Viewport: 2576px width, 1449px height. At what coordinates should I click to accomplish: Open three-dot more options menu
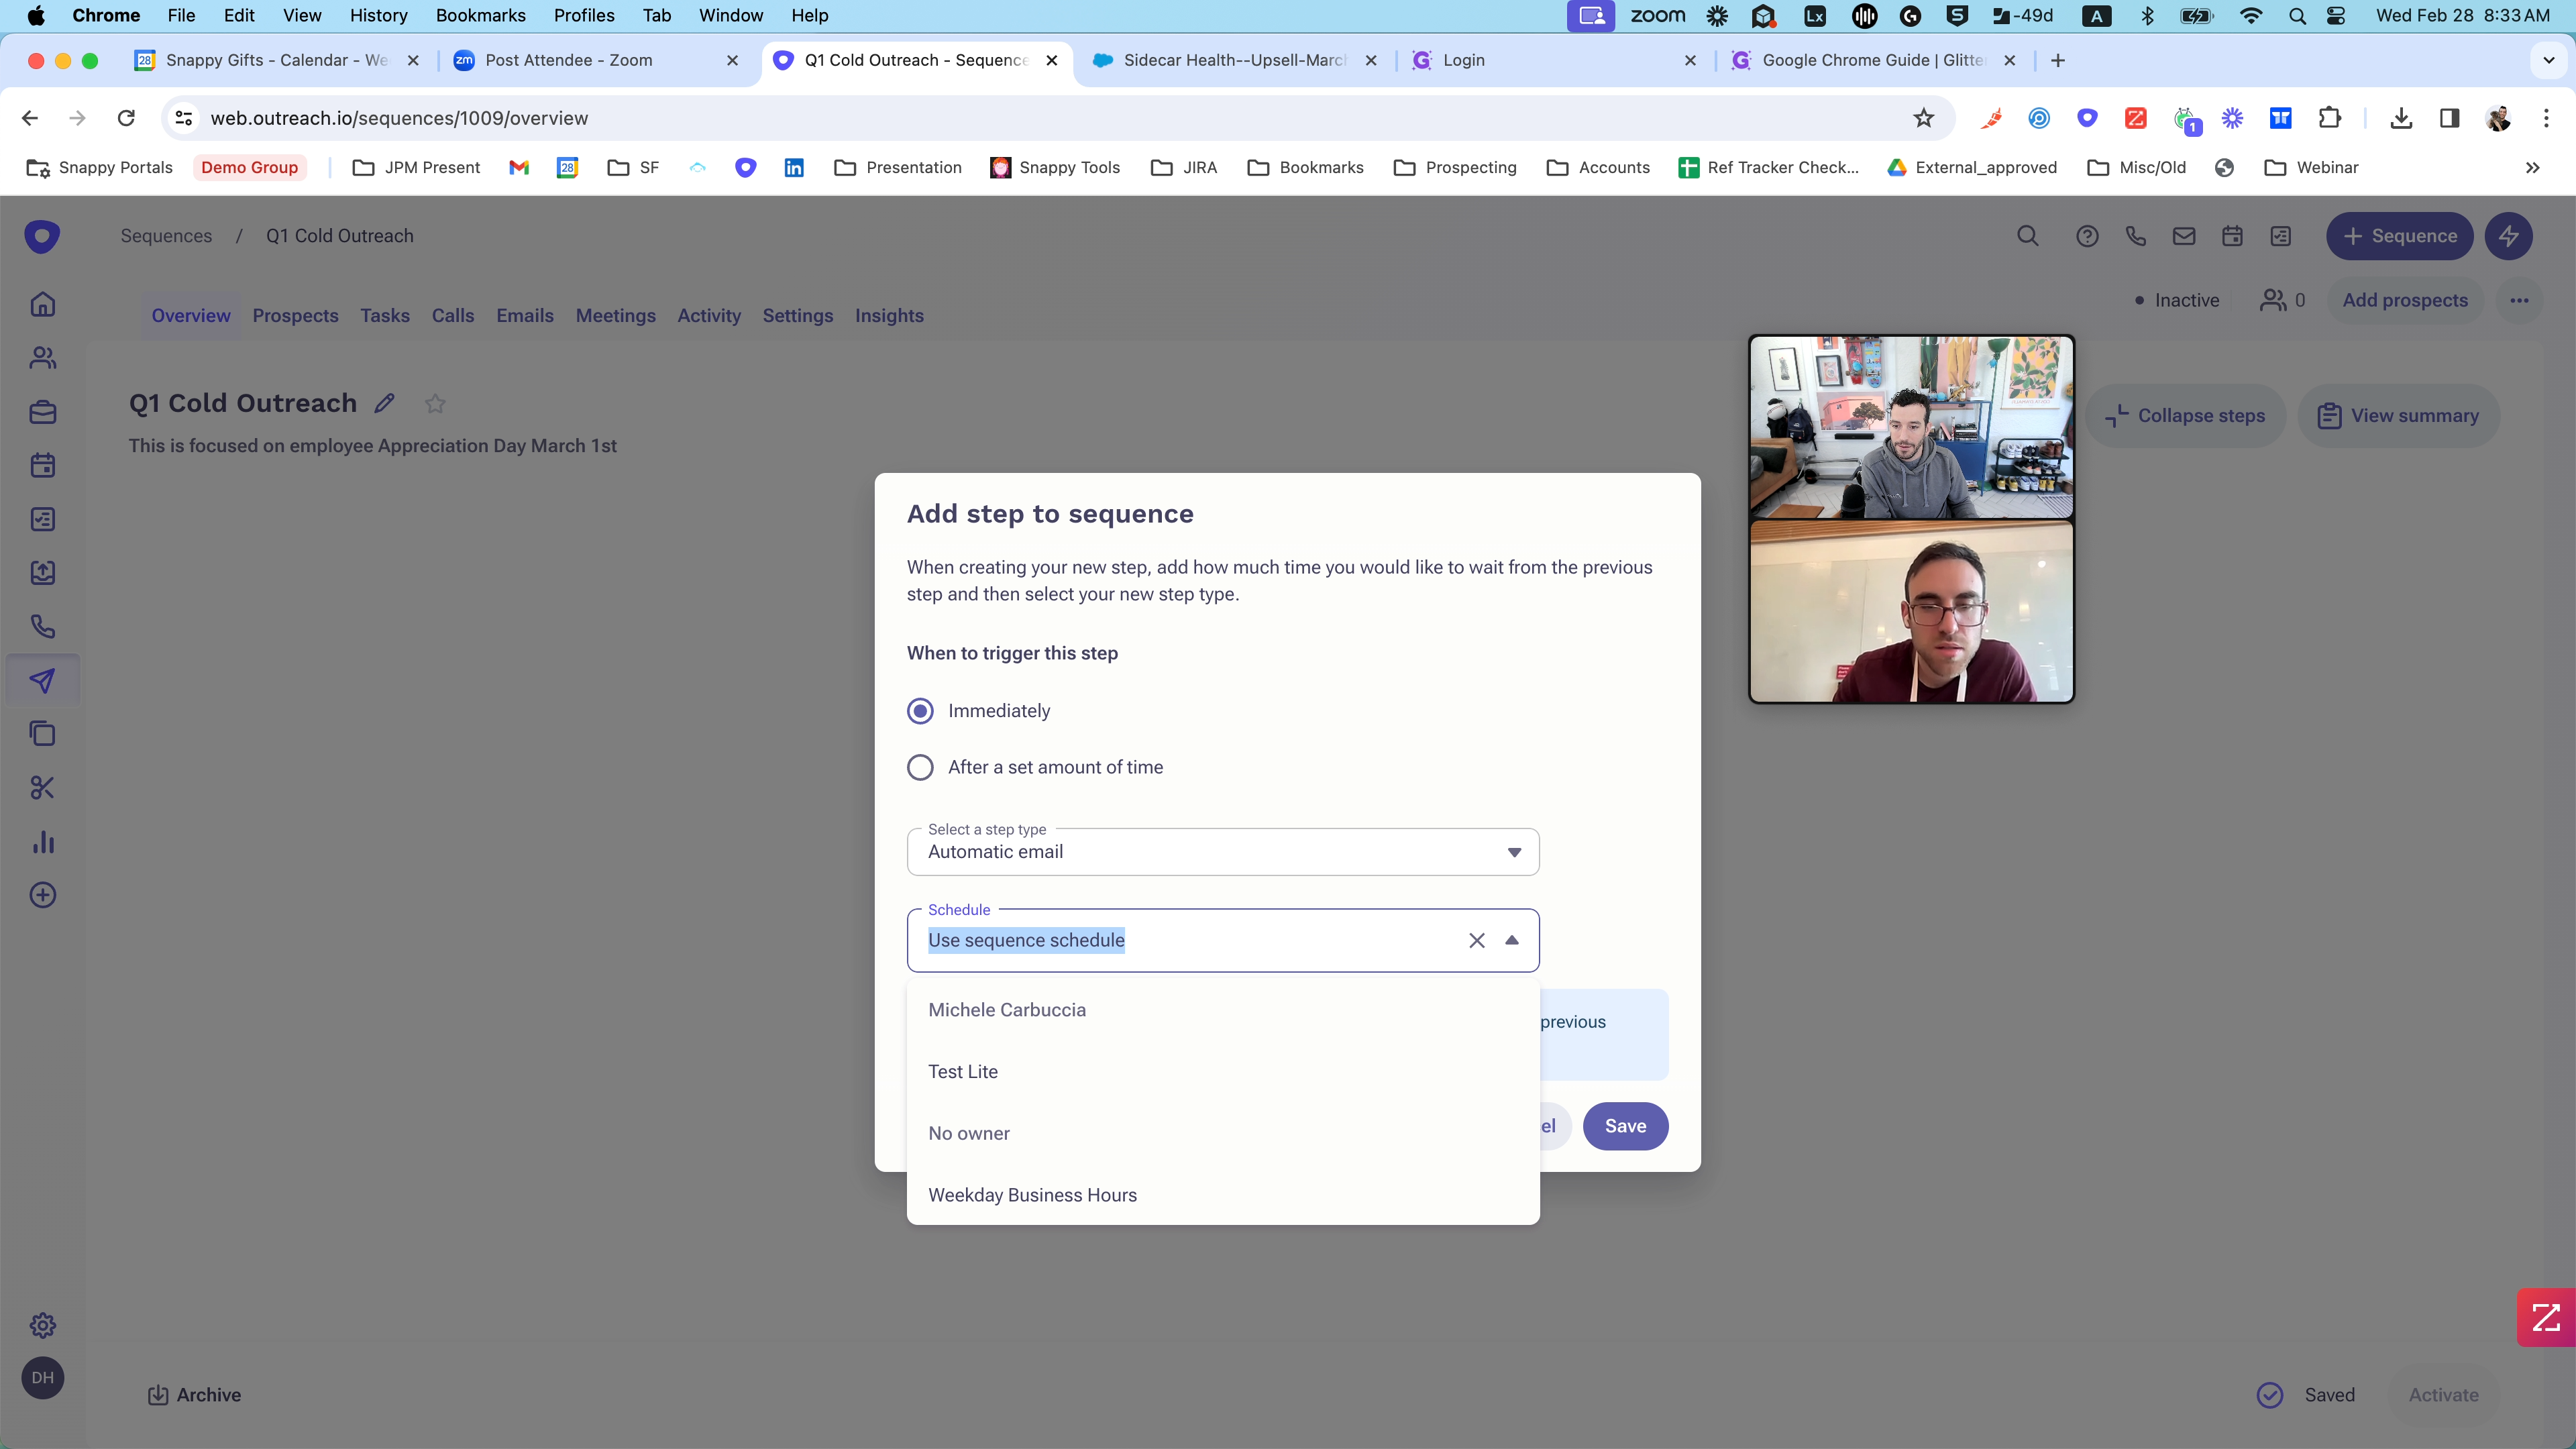coord(2518,300)
